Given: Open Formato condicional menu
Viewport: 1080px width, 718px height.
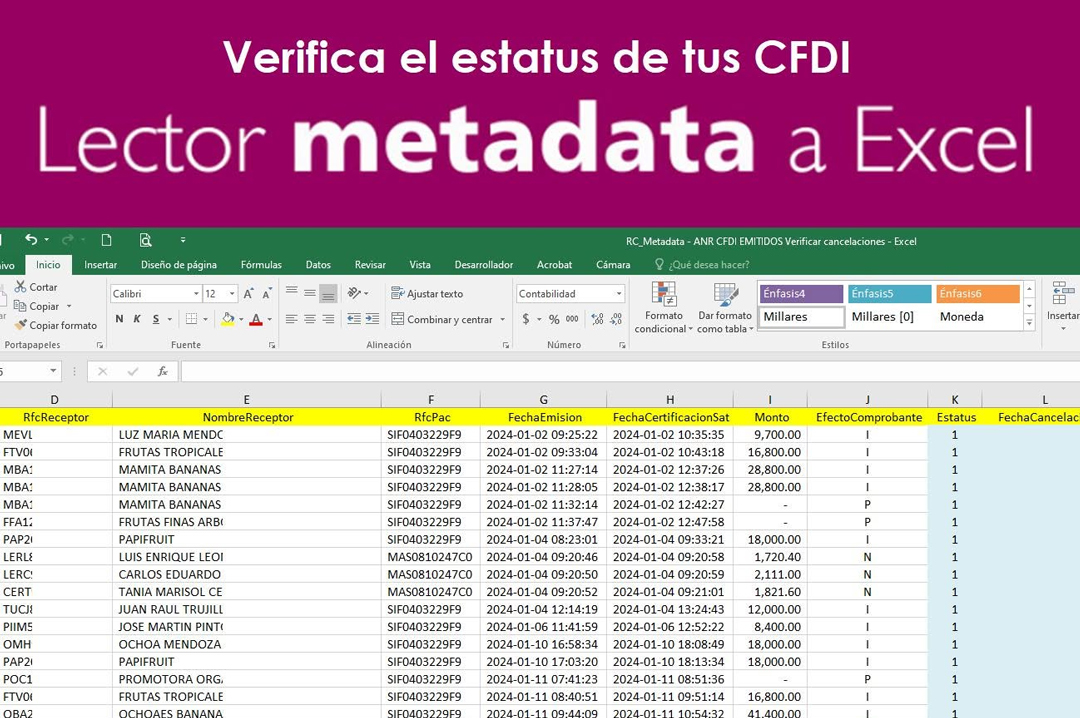Looking at the screenshot, I should click(x=664, y=307).
